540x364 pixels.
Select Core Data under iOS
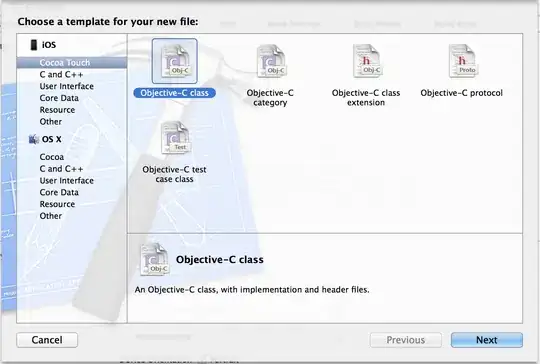click(59, 98)
